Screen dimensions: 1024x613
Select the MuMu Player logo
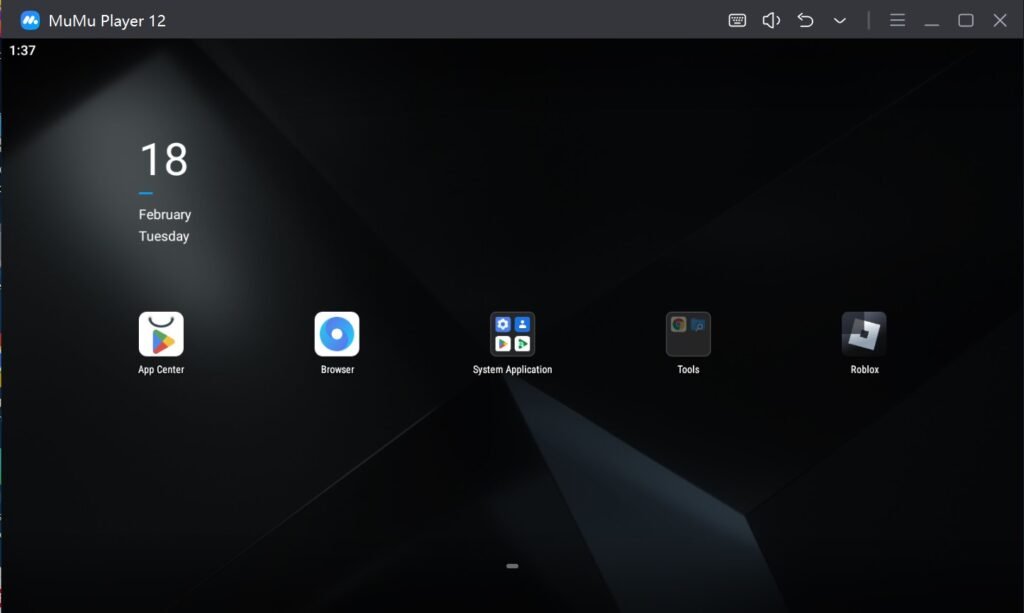click(x=28, y=19)
